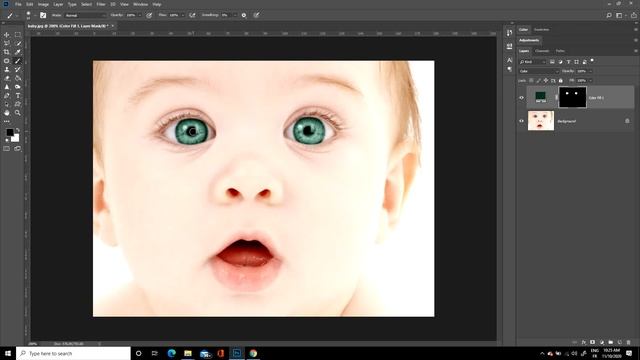Select the Lasso tool

[7, 43]
